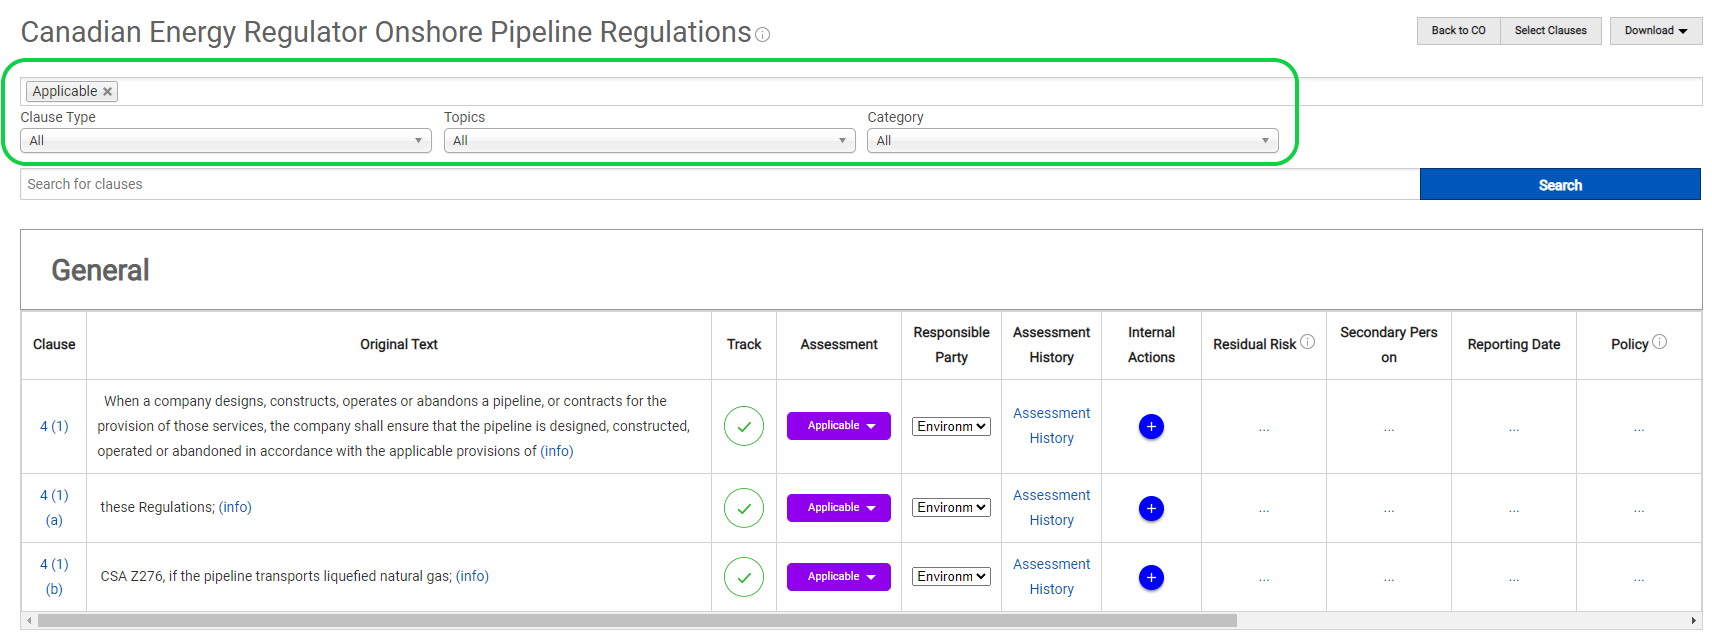This screenshot has width=1712, height=639.
Task: Open Applicable dropdown in CSA Z276 row
Action: [x=839, y=577]
